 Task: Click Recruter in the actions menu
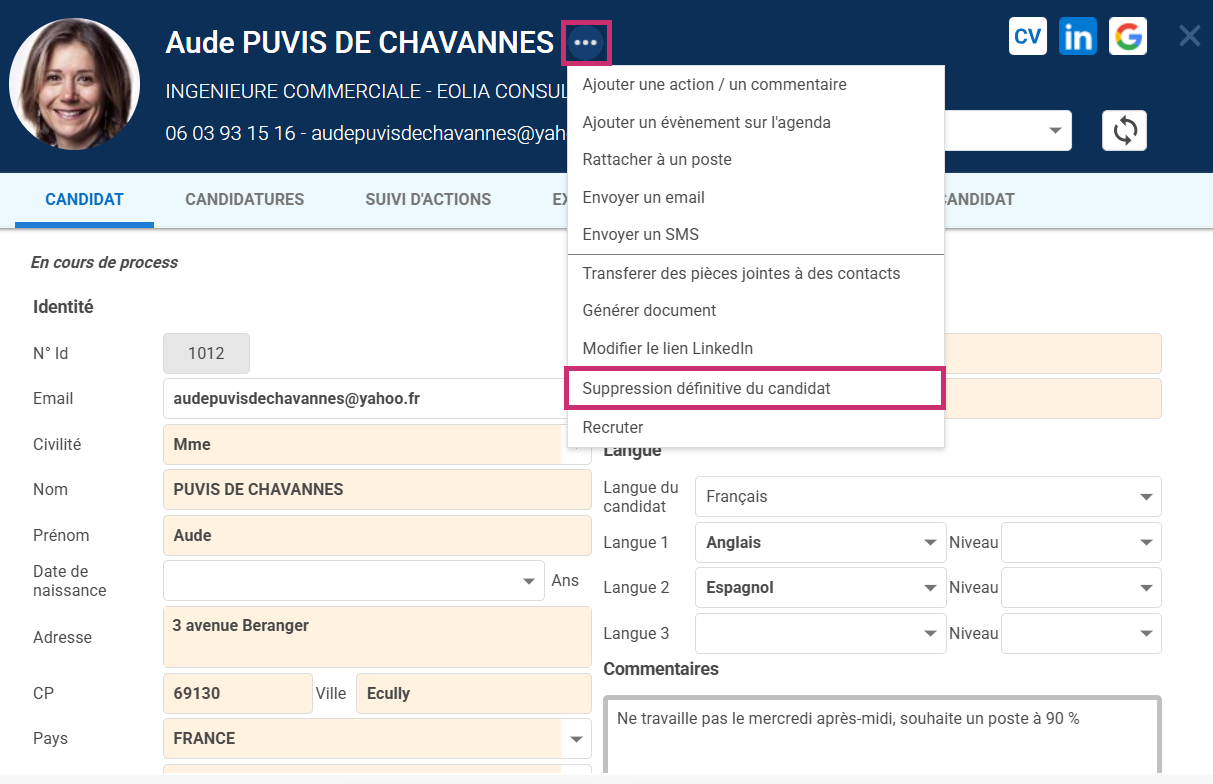pyautogui.click(x=612, y=427)
